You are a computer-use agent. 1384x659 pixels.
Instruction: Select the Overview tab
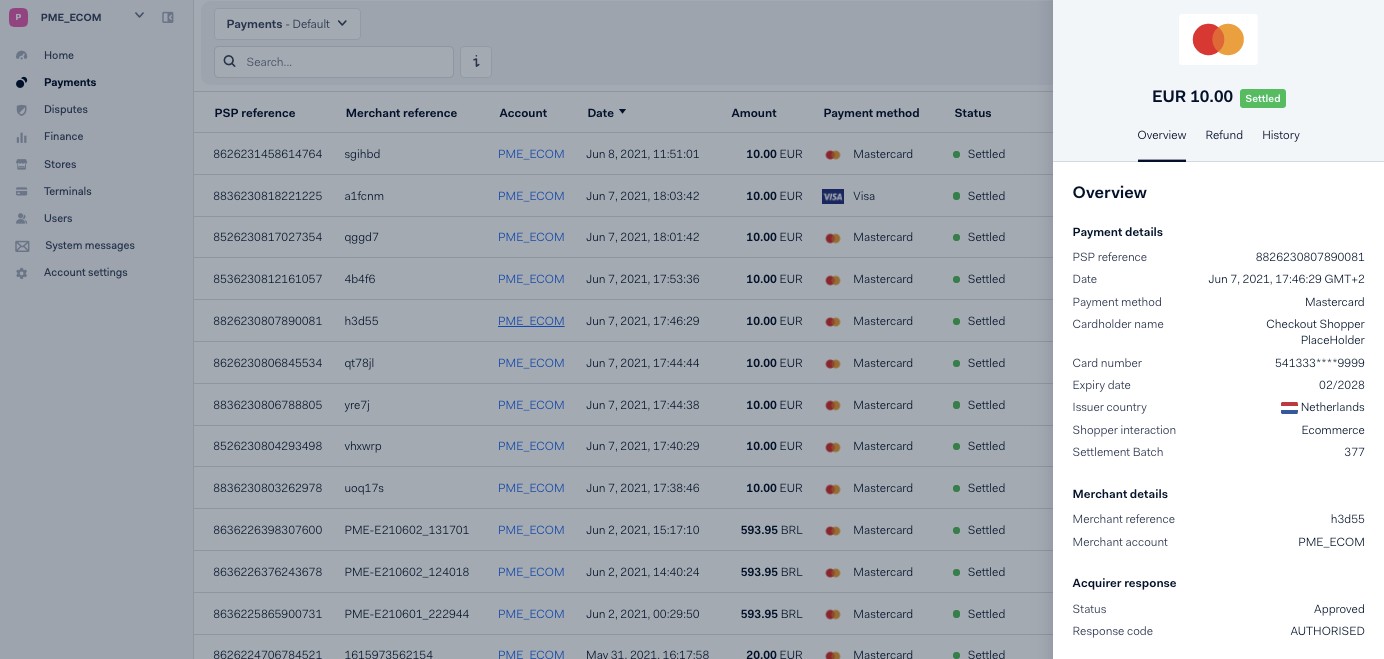(x=1161, y=135)
